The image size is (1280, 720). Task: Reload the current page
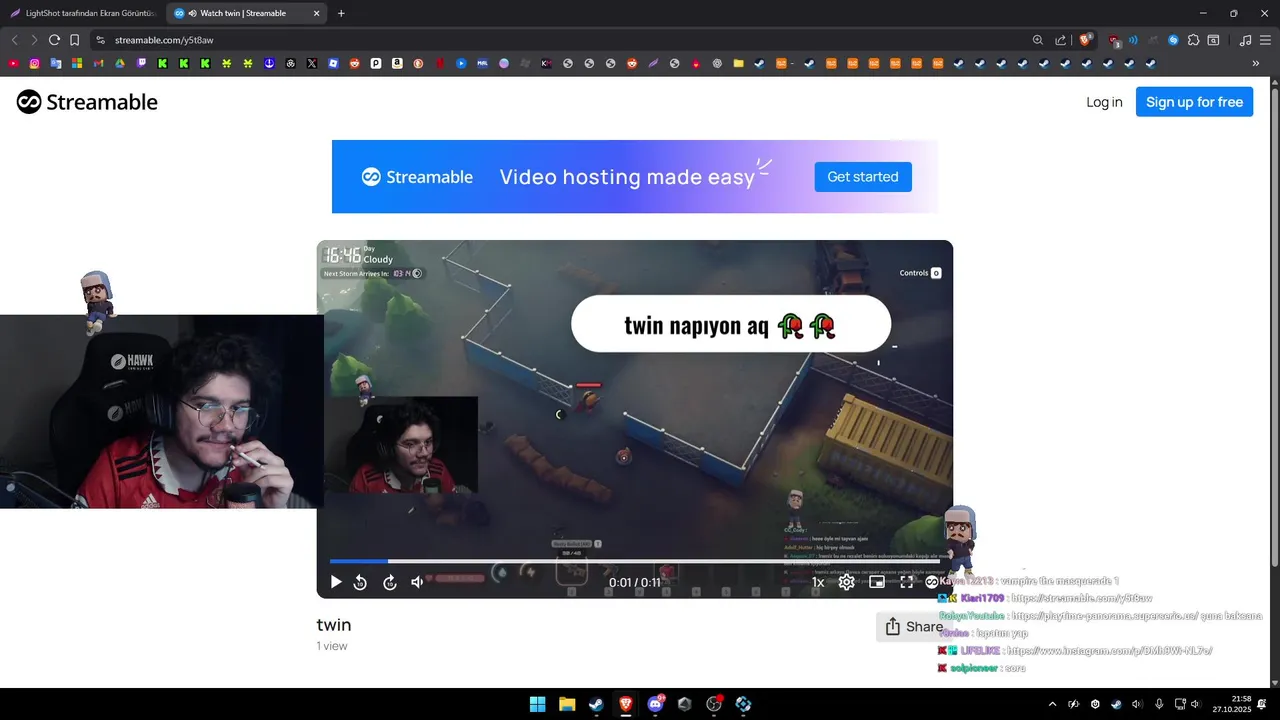tap(54, 40)
